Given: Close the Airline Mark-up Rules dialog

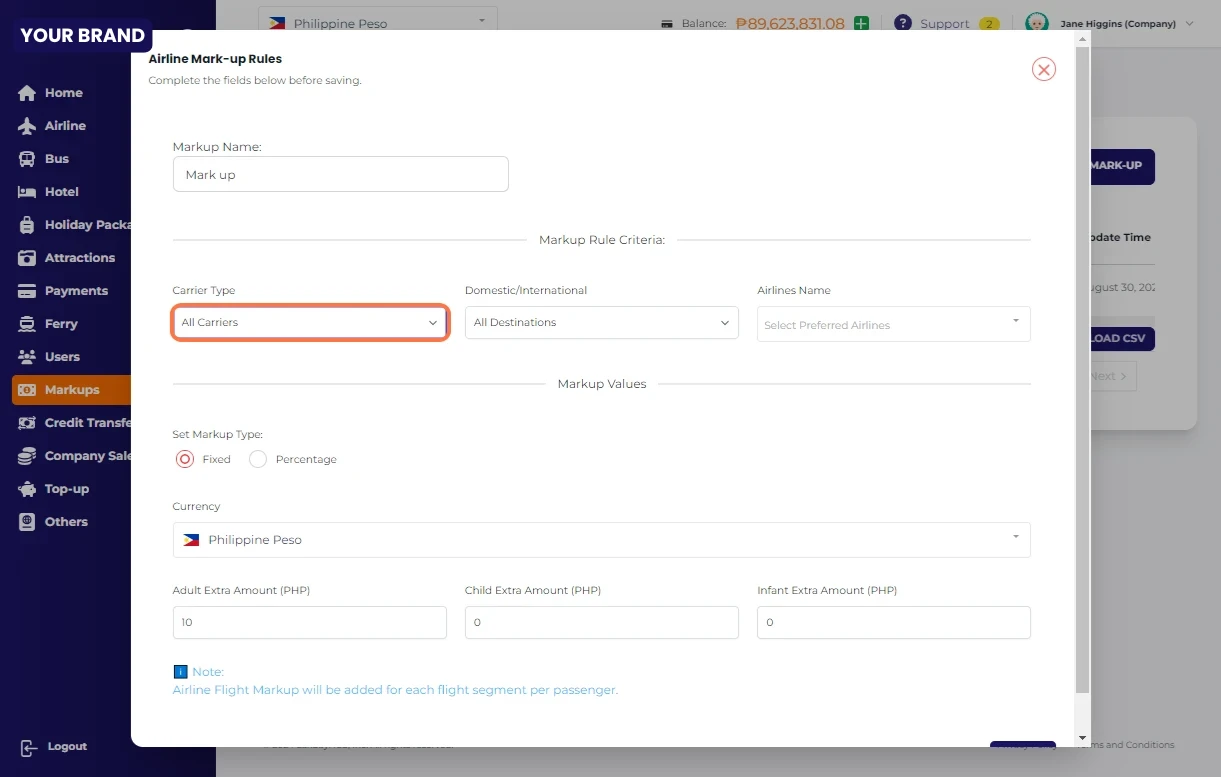Looking at the screenshot, I should coord(1043,69).
